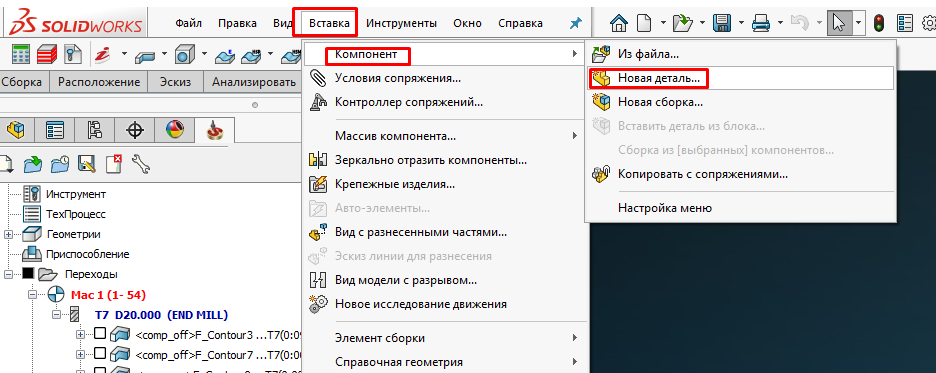Viewport: 936px width, 373px height.
Task: Click the Print icon
Action: tap(761, 24)
